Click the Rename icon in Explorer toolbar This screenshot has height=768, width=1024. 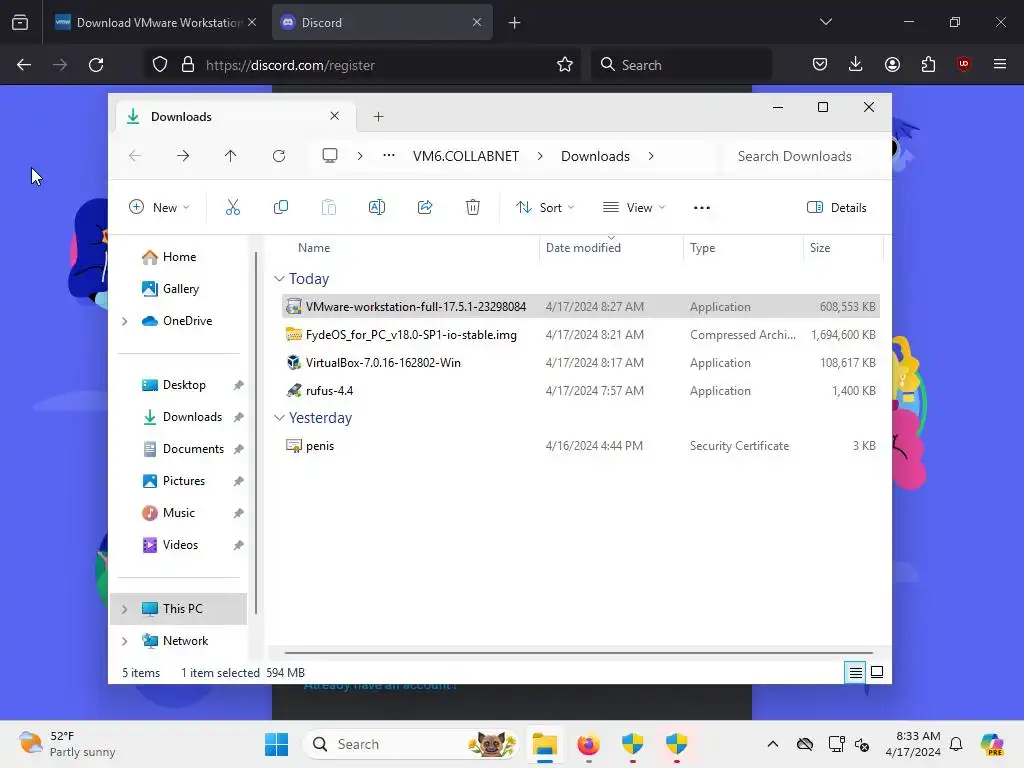point(377,208)
